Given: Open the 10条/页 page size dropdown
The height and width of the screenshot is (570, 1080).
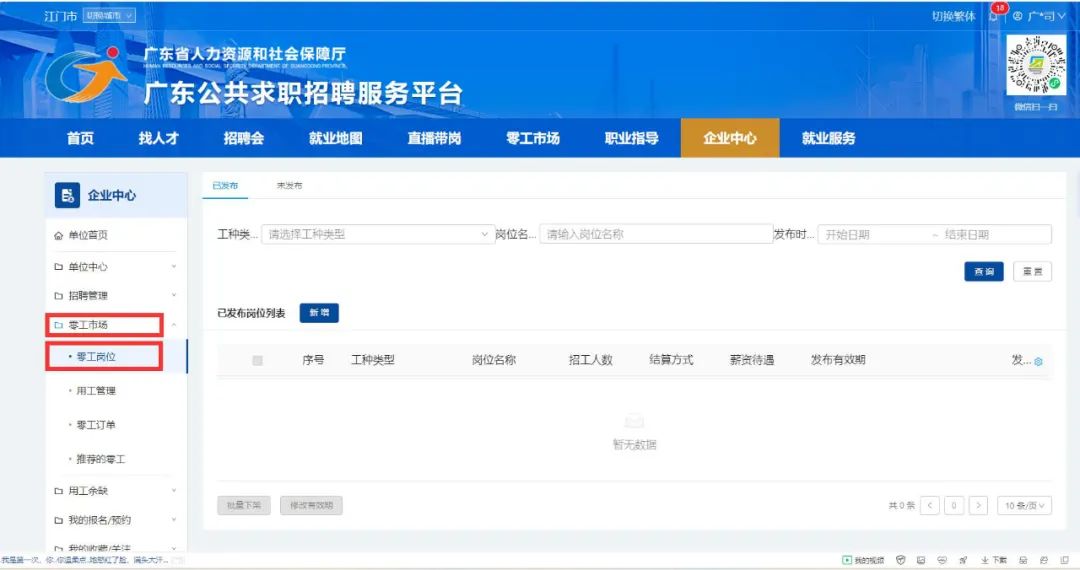Looking at the screenshot, I should (1025, 506).
